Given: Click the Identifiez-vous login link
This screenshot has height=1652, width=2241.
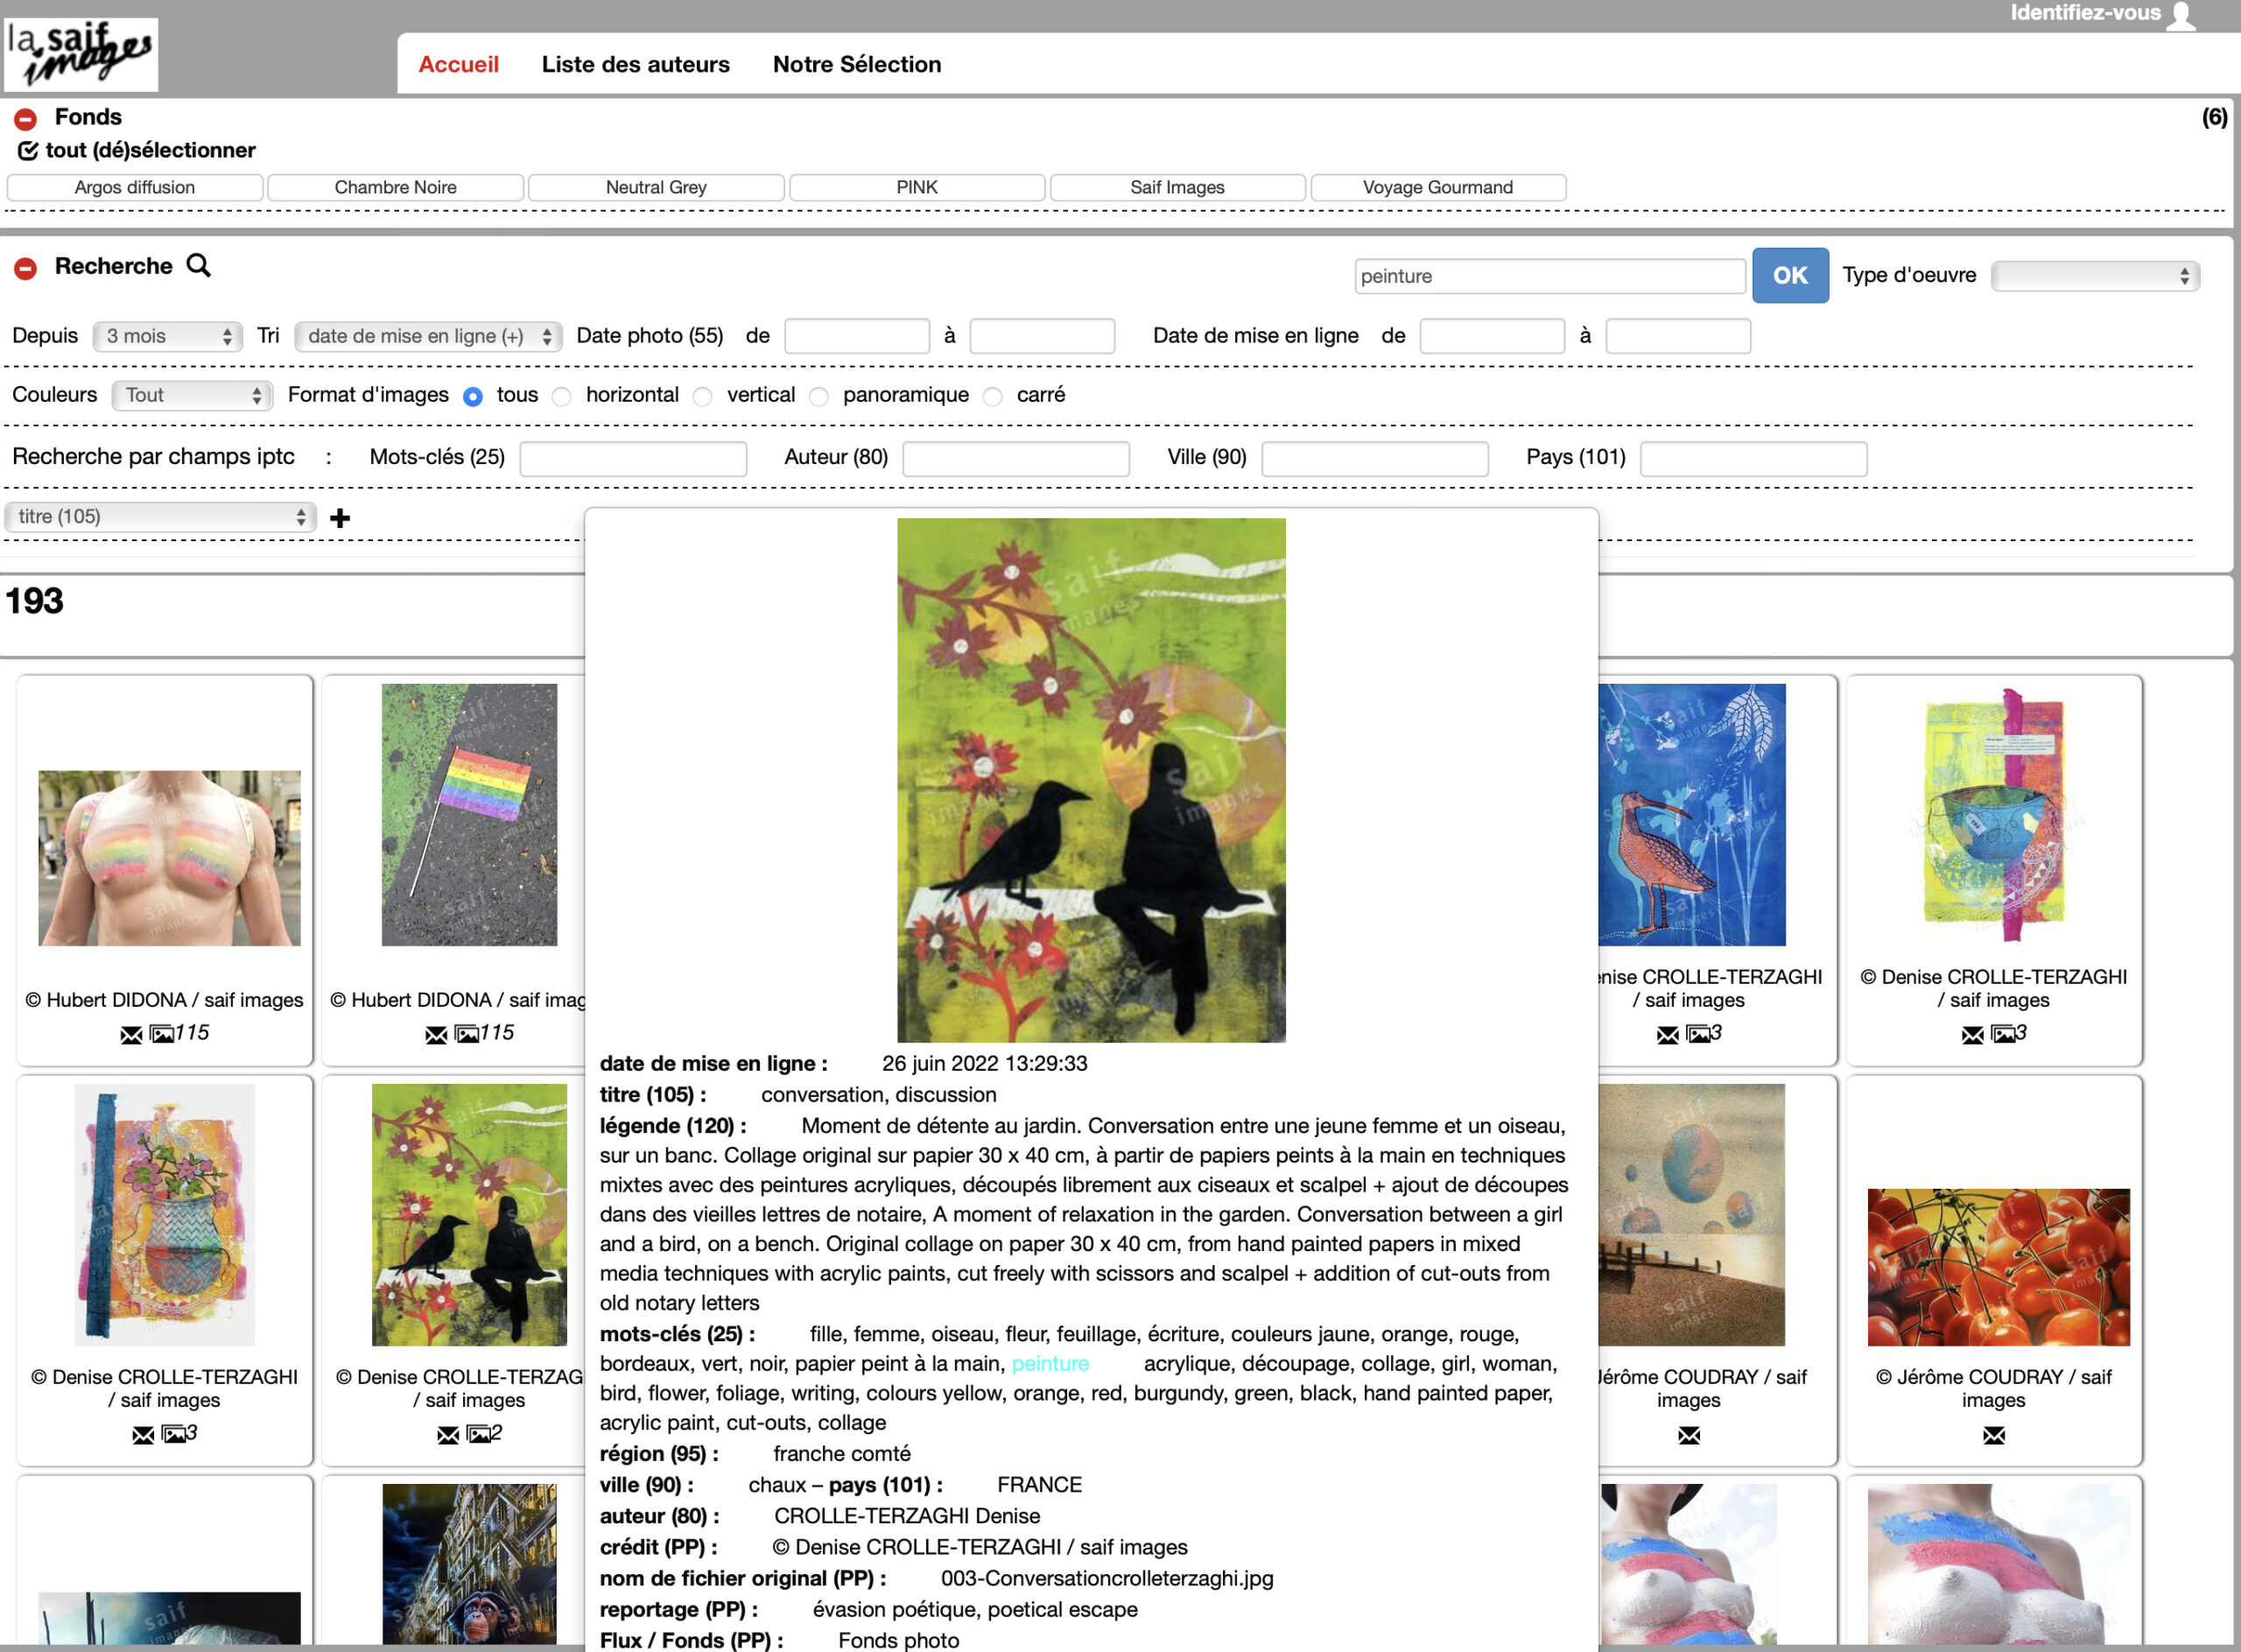Looking at the screenshot, I should pyautogui.click(x=2086, y=13).
